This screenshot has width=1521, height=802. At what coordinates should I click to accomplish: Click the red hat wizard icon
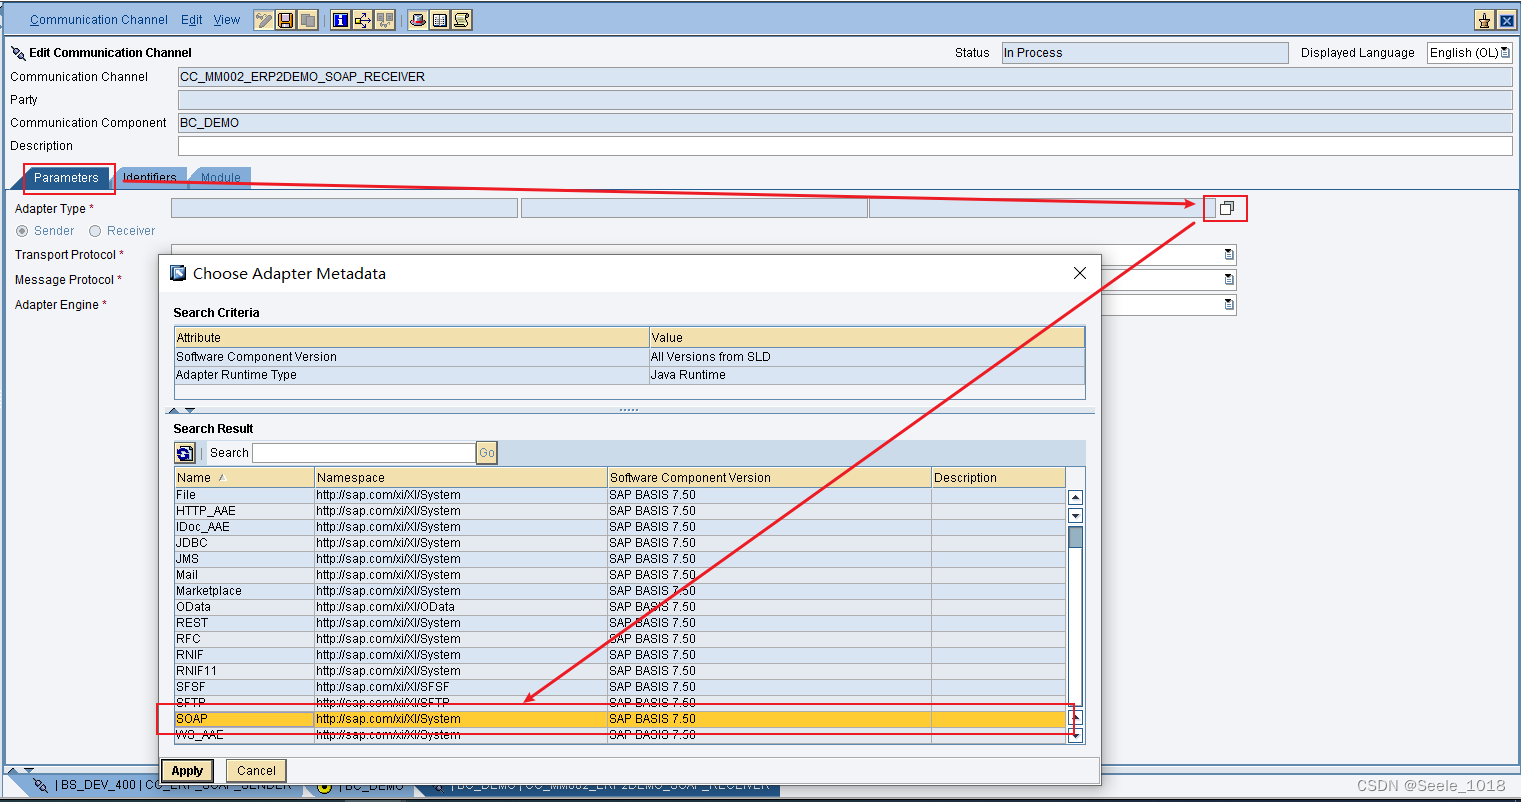click(418, 20)
